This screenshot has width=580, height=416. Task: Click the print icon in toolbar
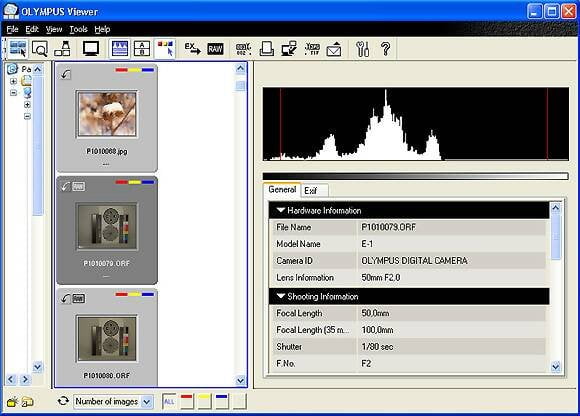pos(267,49)
